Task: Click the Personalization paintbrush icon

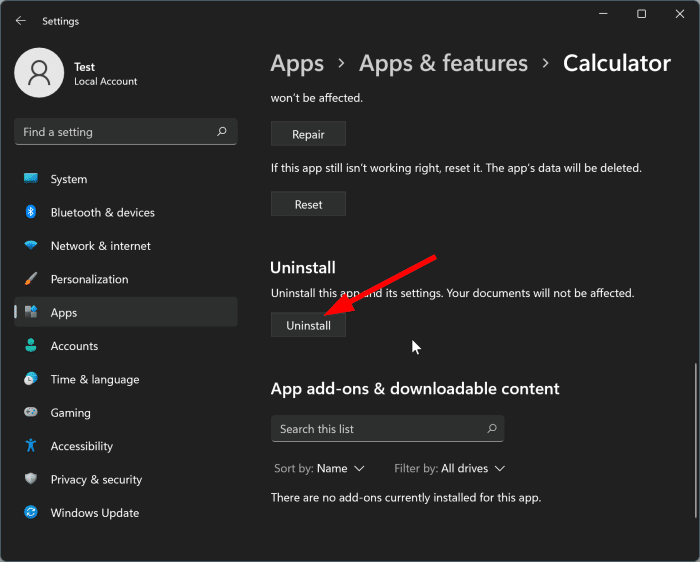Action: click(31, 279)
